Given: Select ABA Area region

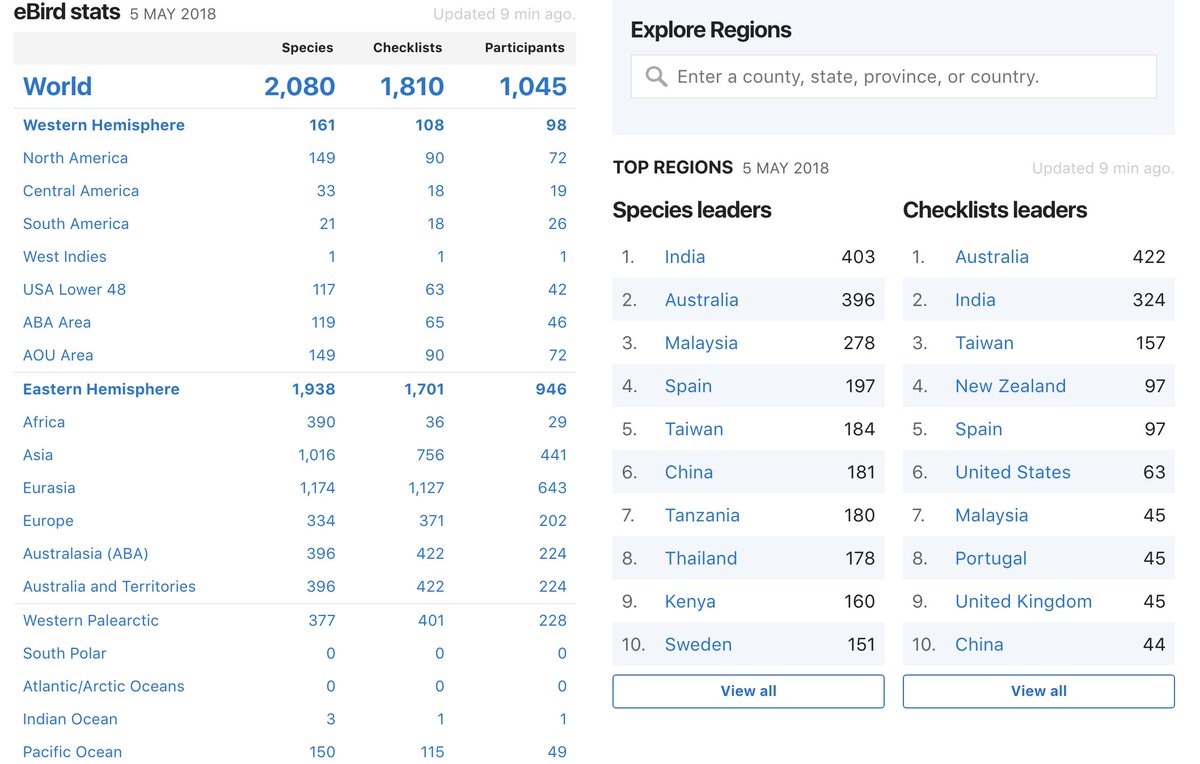Looking at the screenshot, I should [x=57, y=323].
